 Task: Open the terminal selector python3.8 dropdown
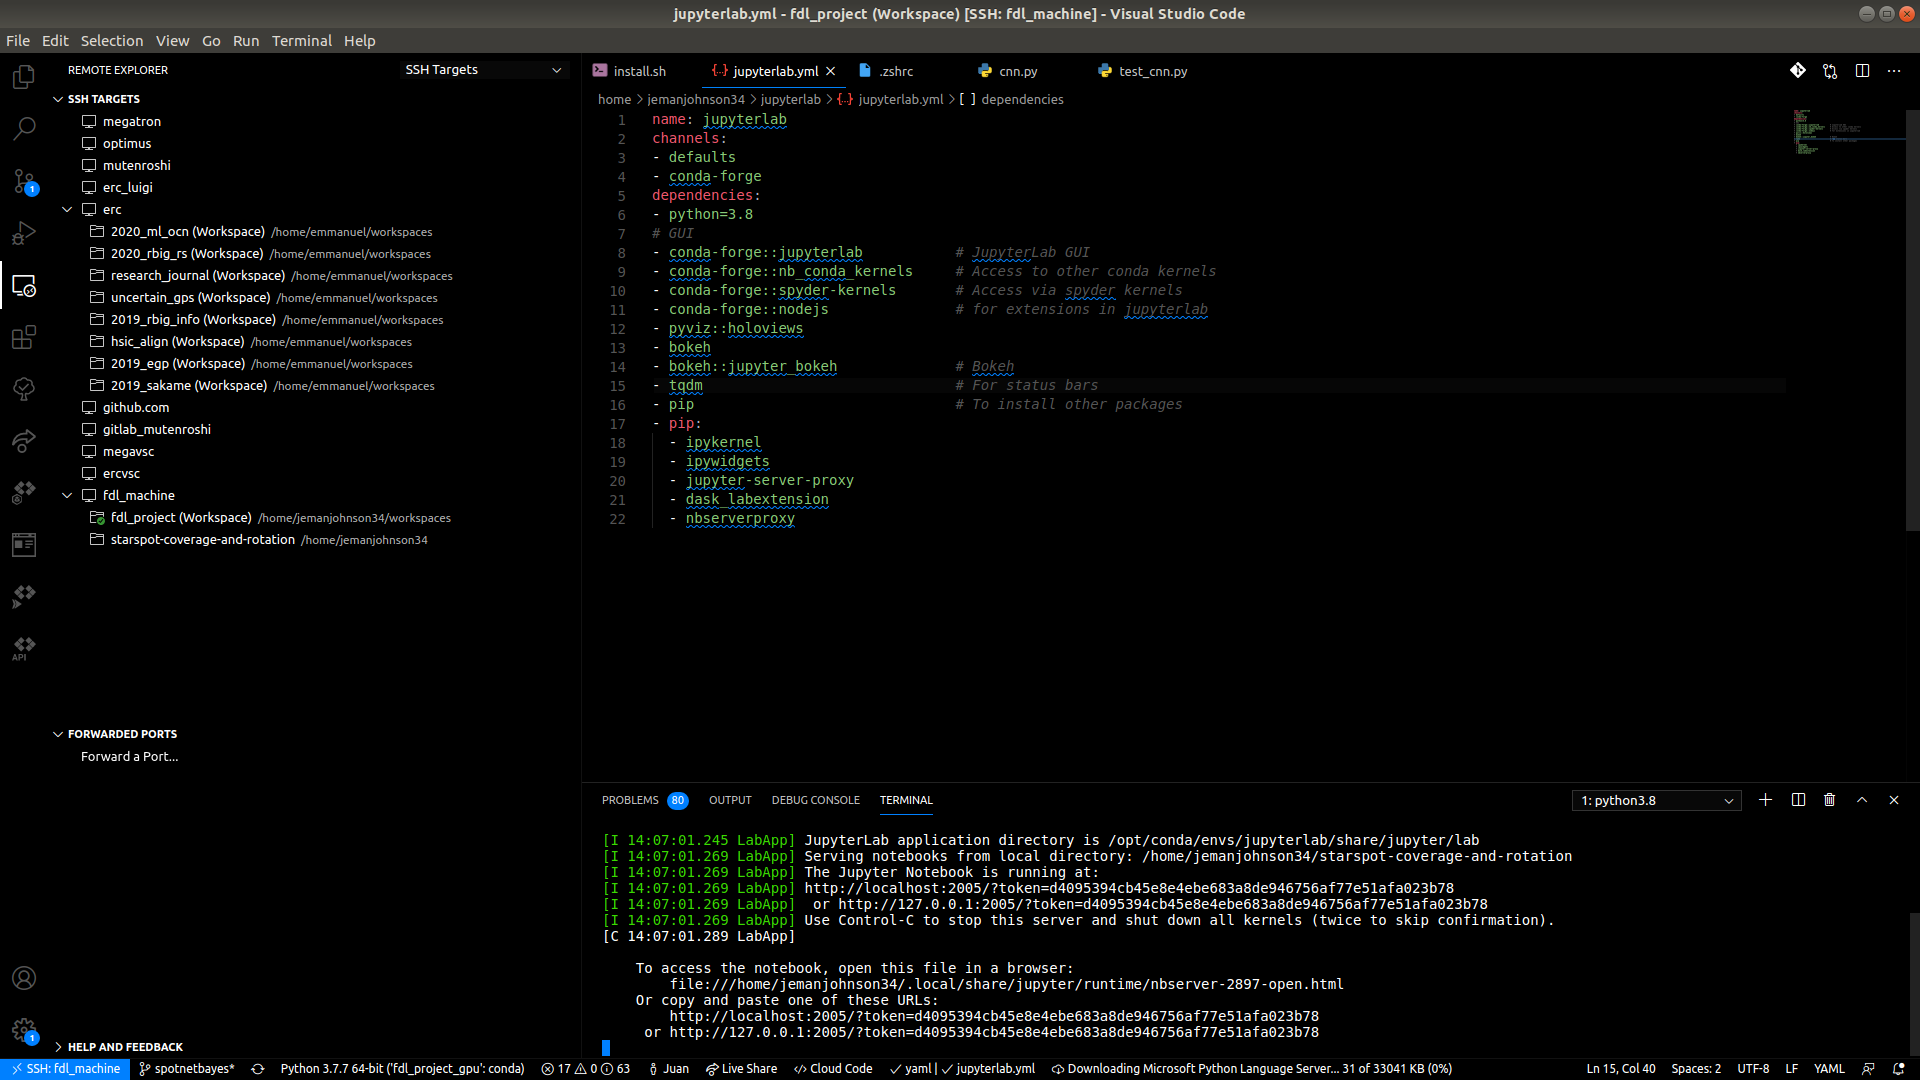coord(1657,800)
